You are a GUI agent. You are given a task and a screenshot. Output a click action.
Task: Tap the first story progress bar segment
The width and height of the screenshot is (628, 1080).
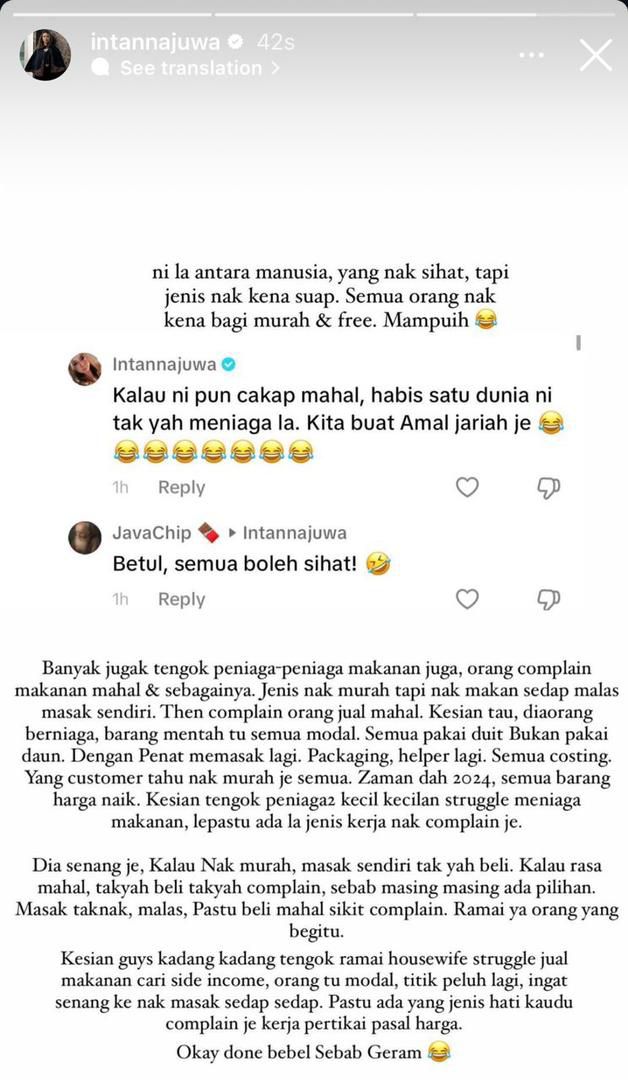[x=109, y=14]
